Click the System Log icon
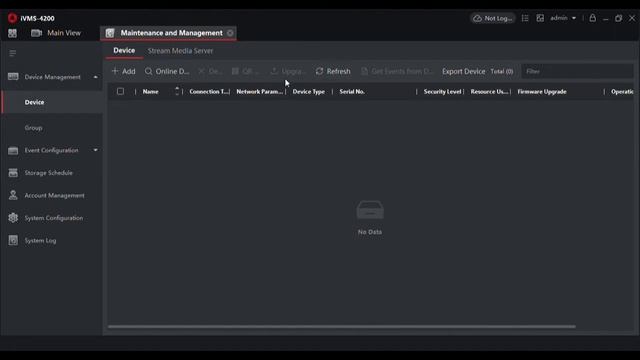The width and height of the screenshot is (640, 360). [x=13, y=240]
